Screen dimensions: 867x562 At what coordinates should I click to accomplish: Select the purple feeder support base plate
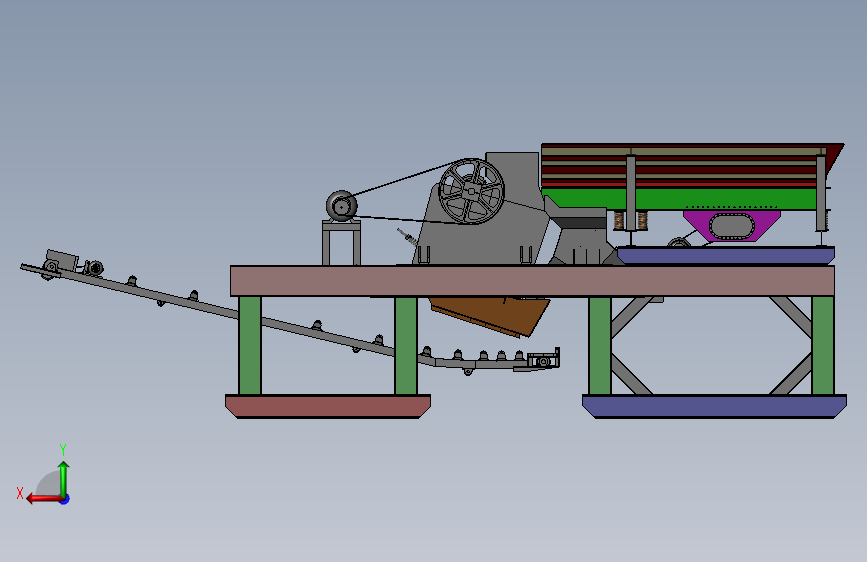click(x=725, y=256)
